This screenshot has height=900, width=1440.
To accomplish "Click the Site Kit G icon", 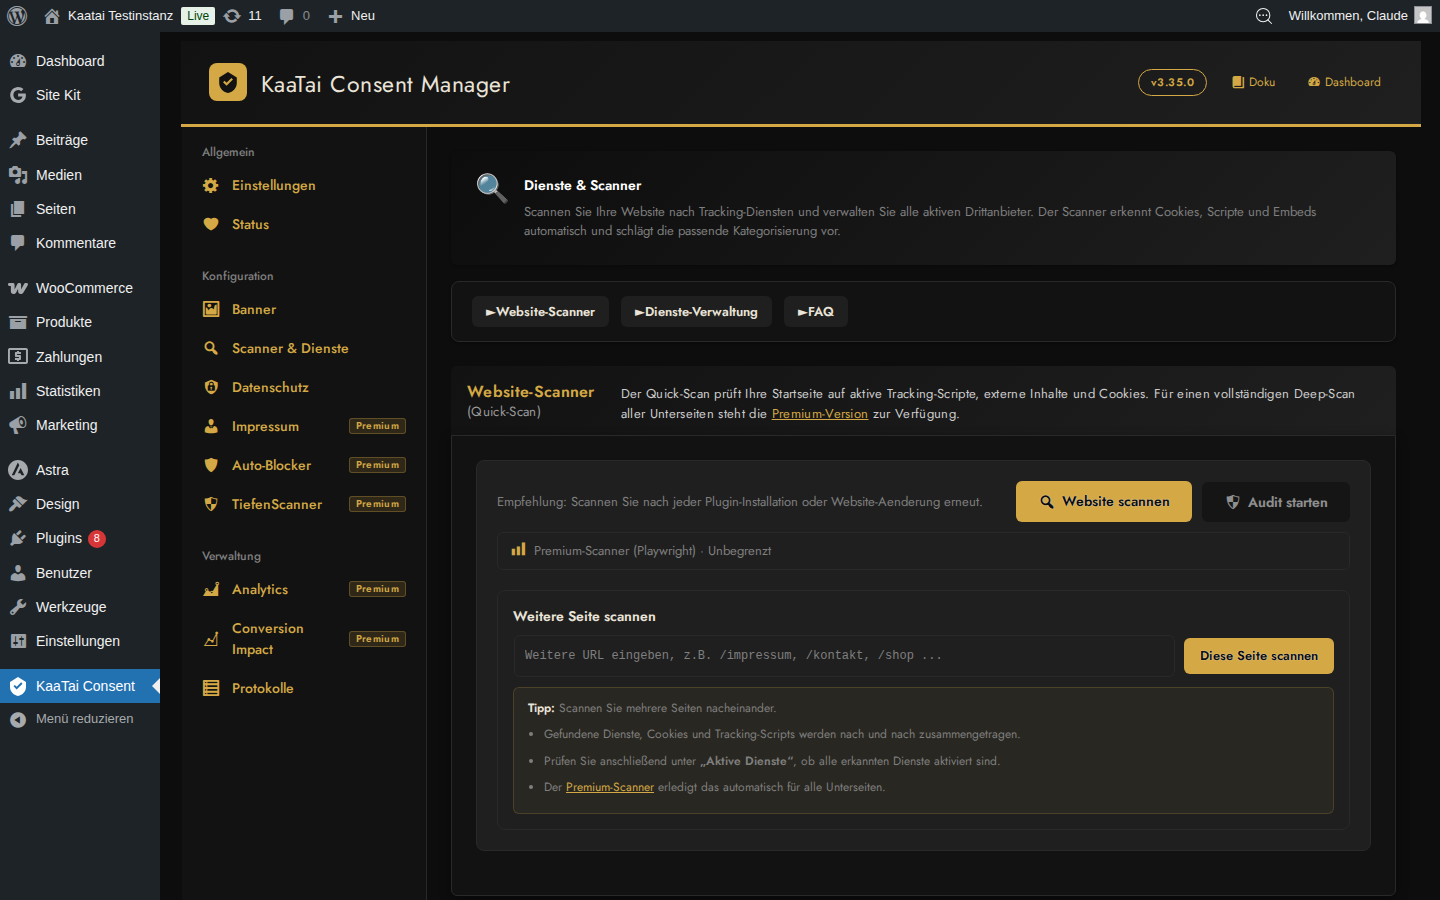I will (x=18, y=95).
